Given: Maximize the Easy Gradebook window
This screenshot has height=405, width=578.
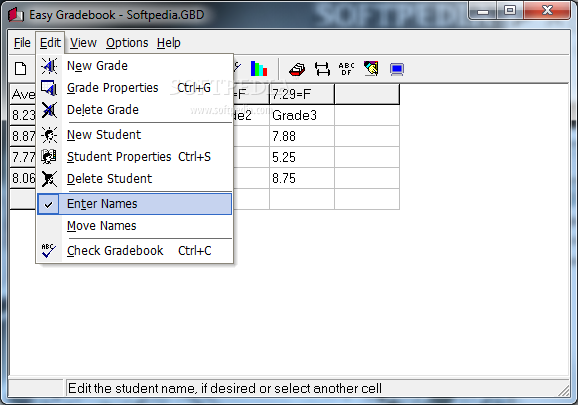Looking at the screenshot, I should coord(509,10).
